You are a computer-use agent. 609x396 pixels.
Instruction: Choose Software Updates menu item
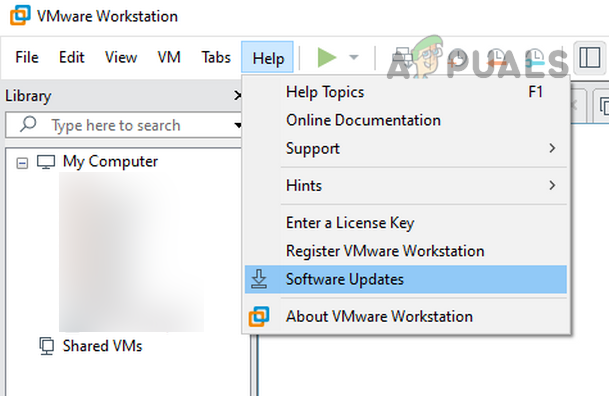pos(406,279)
